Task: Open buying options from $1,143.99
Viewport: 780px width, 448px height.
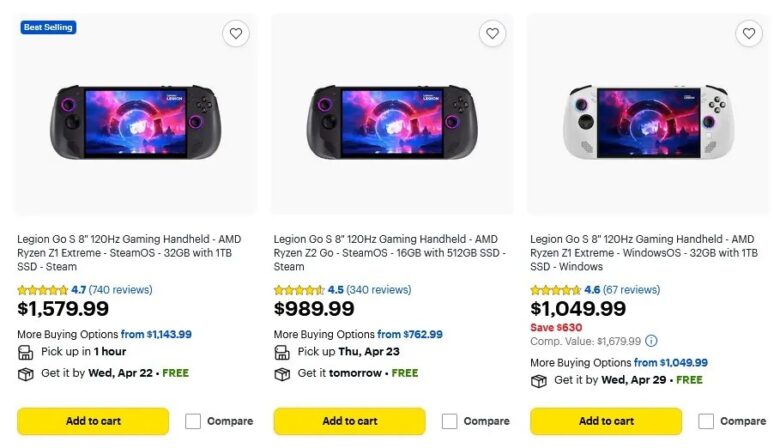Action: pyautogui.click(x=156, y=334)
